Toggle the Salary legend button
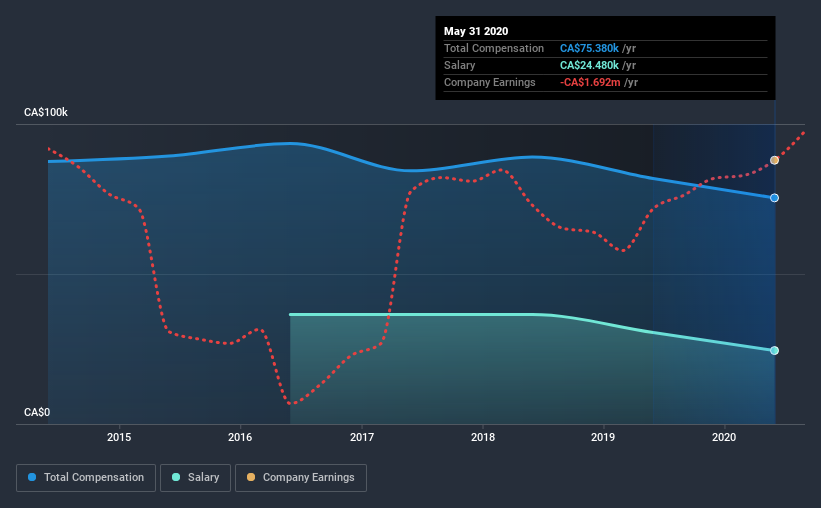 [x=195, y=478]
